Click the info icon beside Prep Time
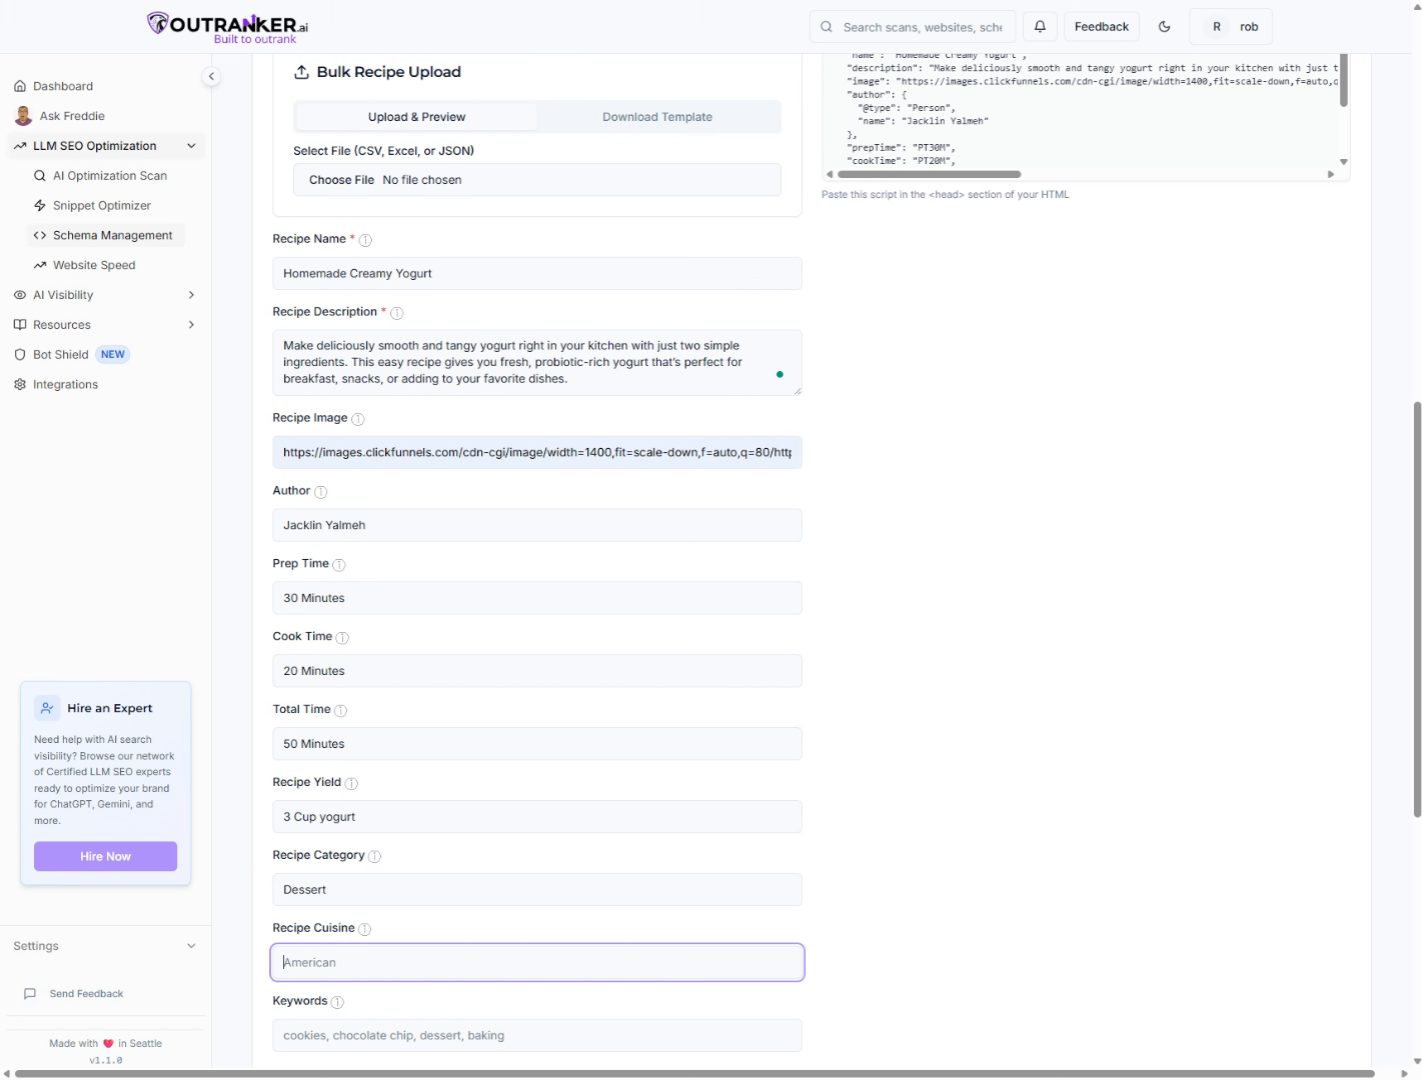 click(x=339, y=565)
